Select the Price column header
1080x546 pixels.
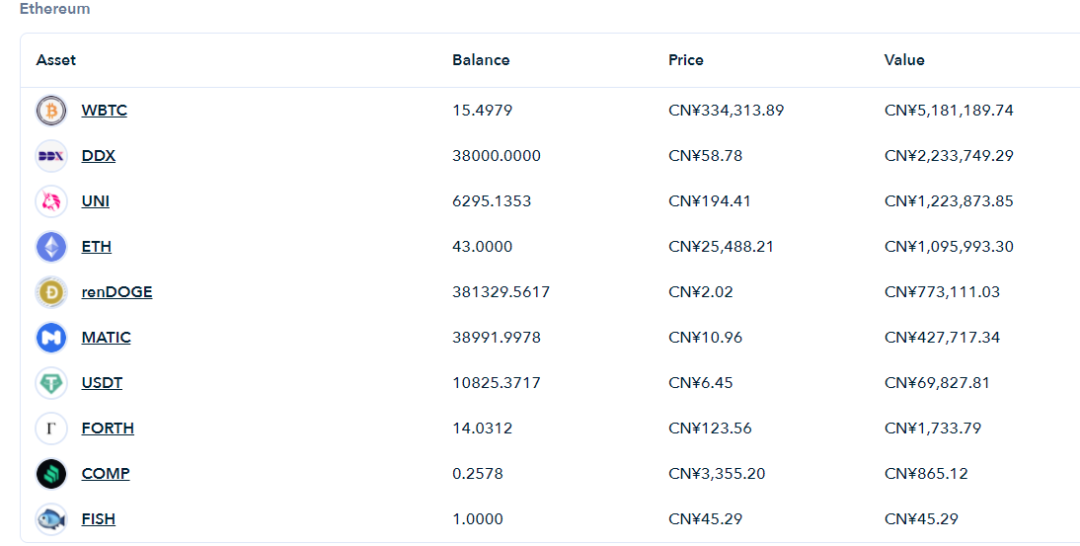pyautogui.click(x=686, y=60)
